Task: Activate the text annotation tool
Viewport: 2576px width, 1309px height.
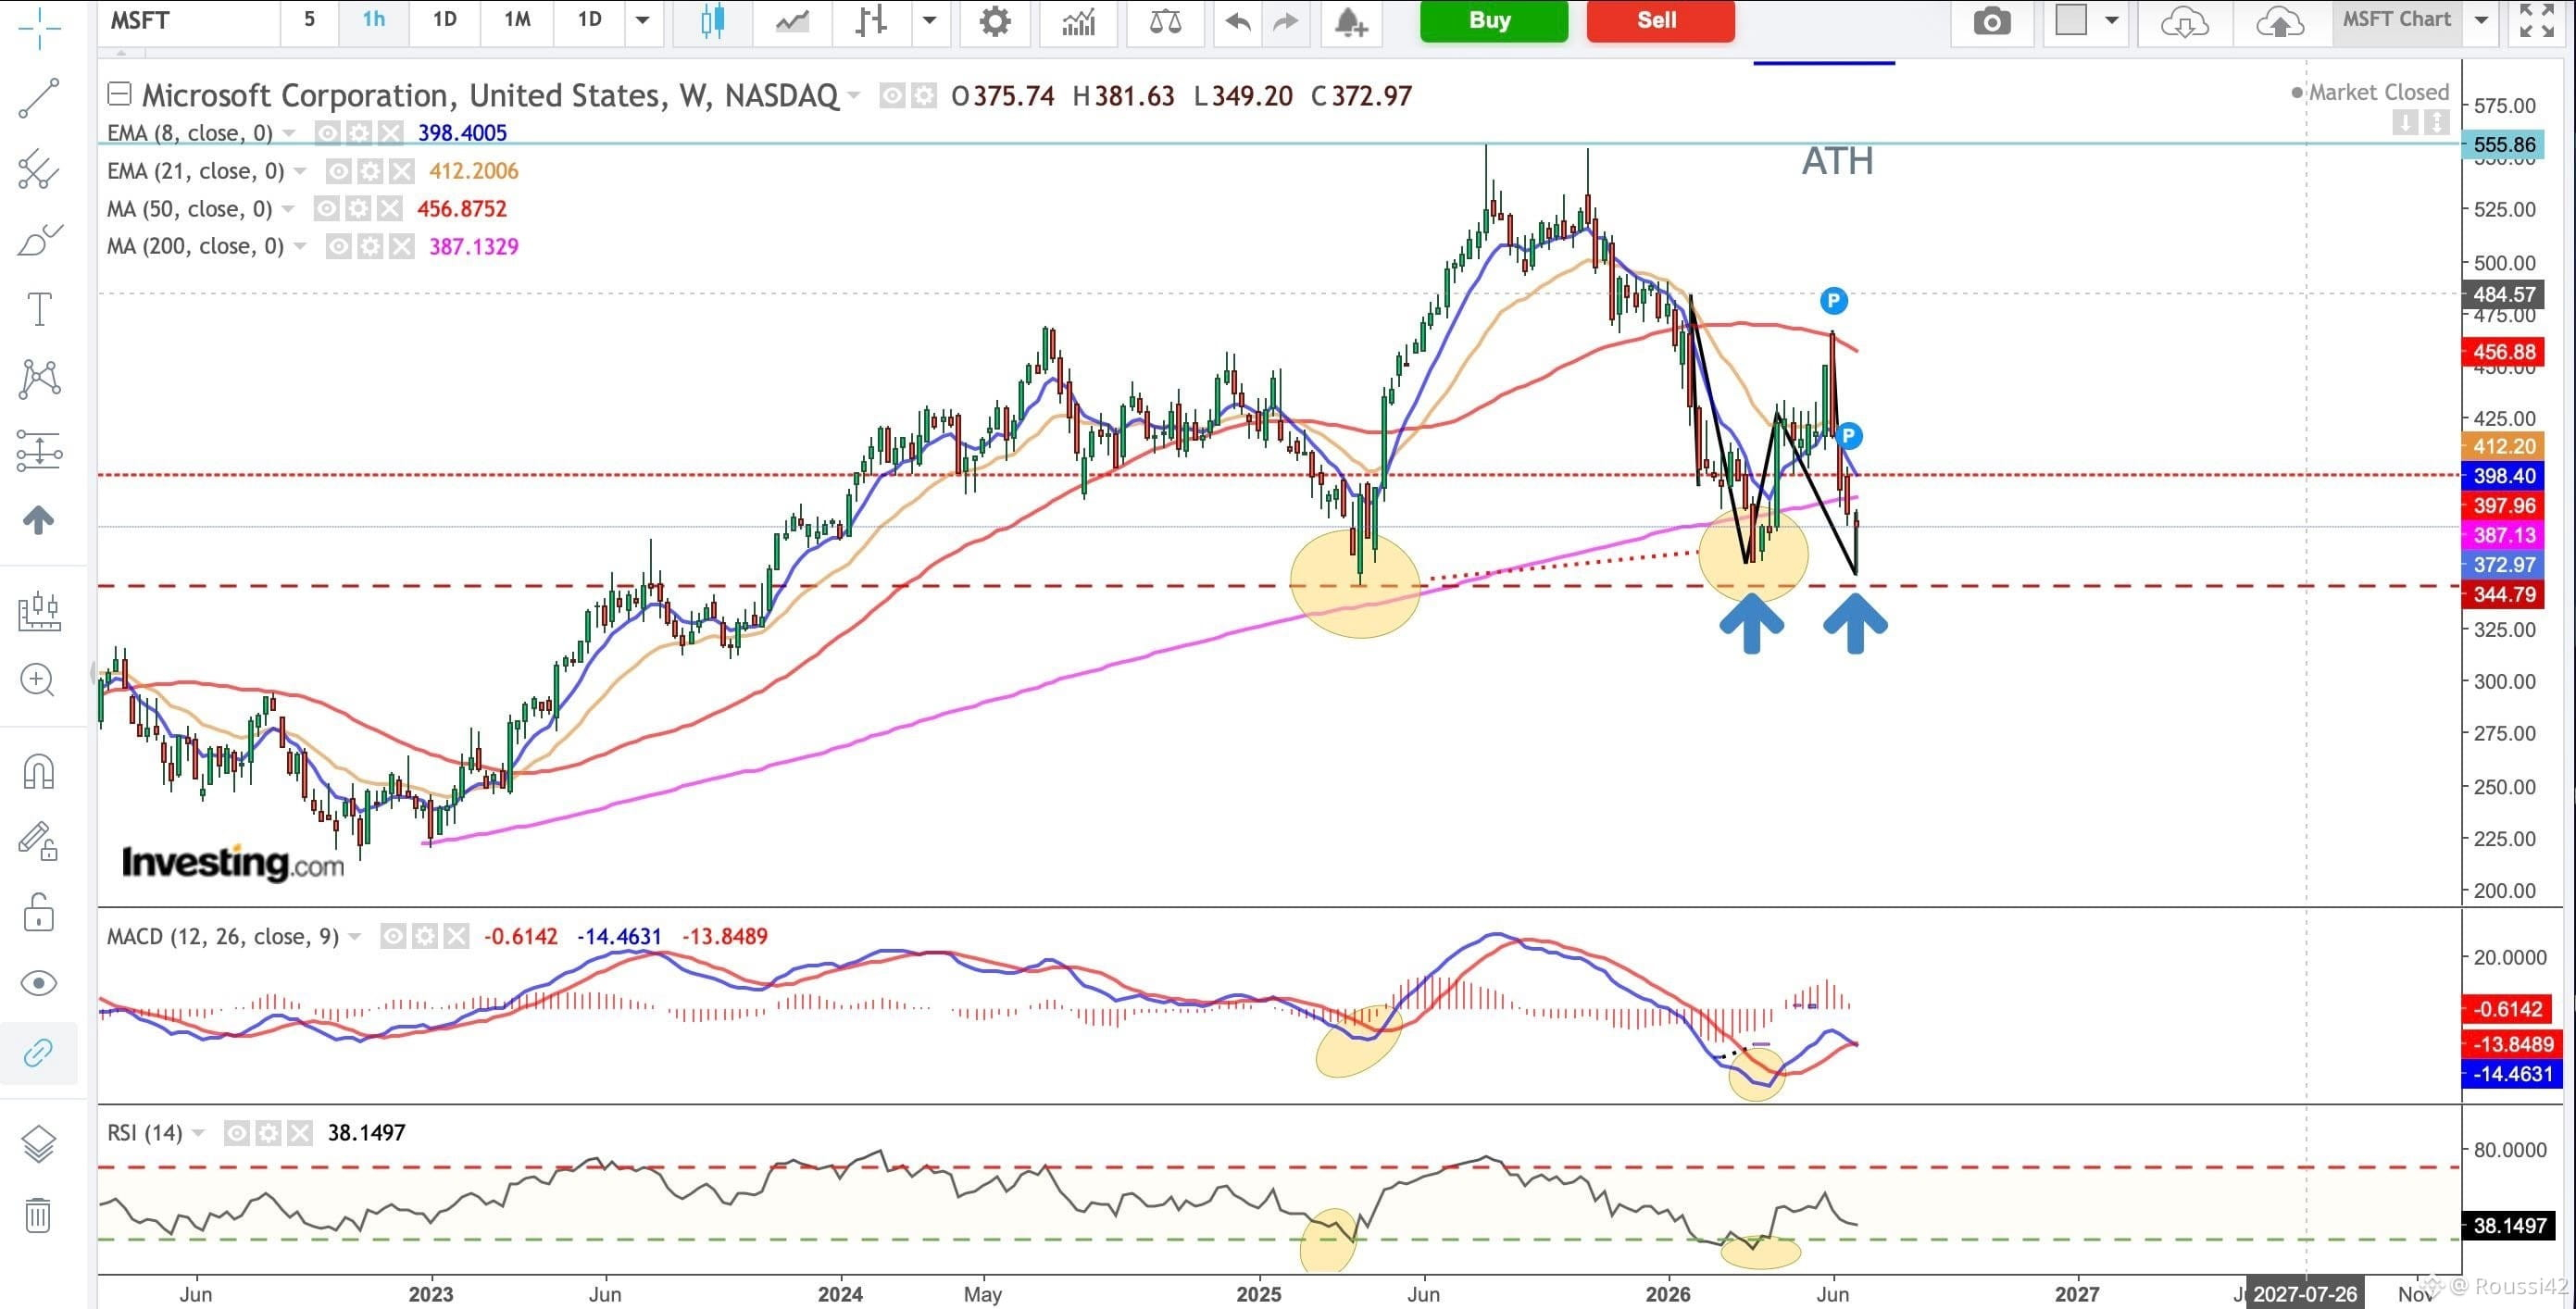Action: point(39,309)
